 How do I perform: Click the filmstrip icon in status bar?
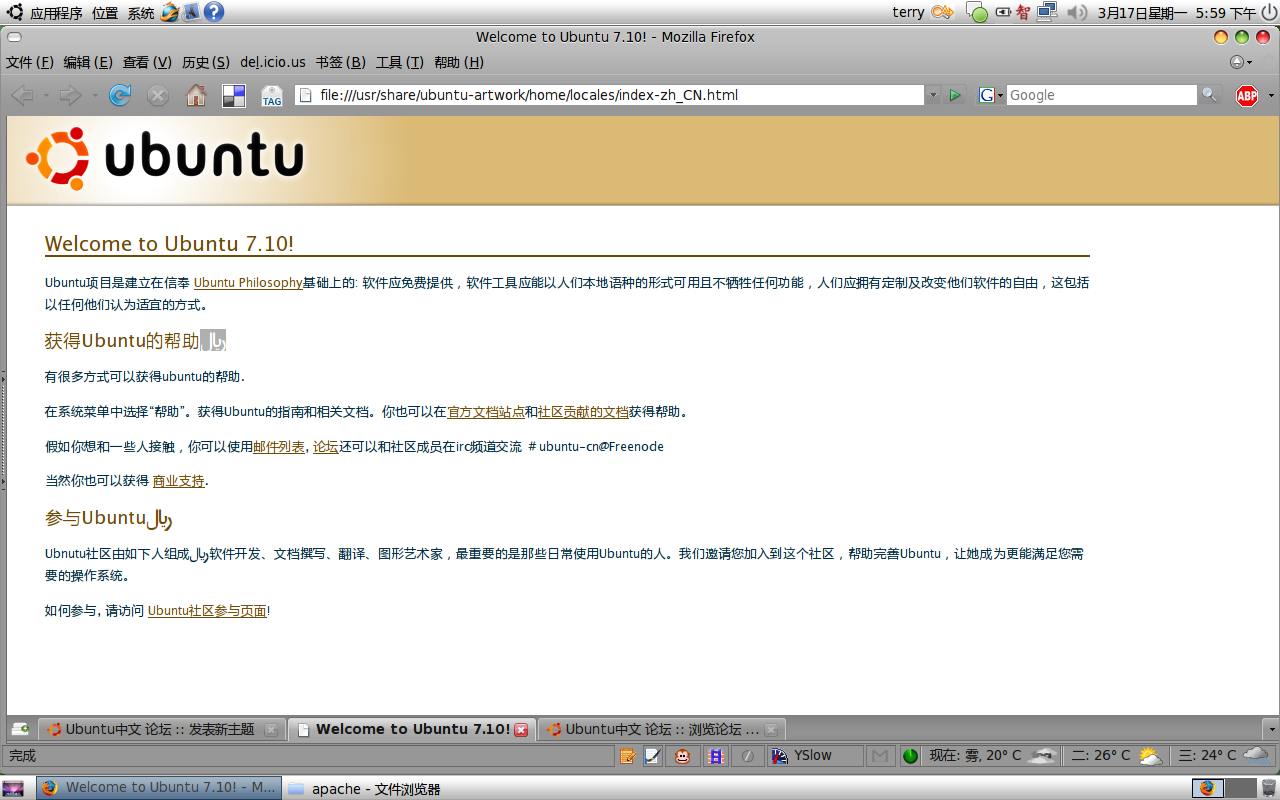(x=715, y=756)
